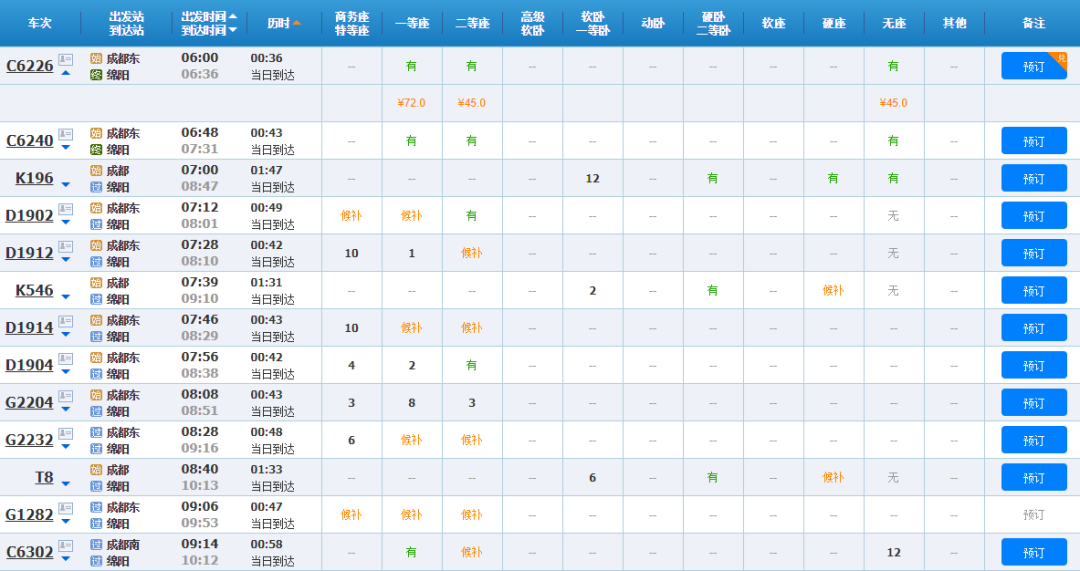The height and width of the screenshot is (571, 1080).
Task: Open train number link D1914
Action: click(30, 328)
